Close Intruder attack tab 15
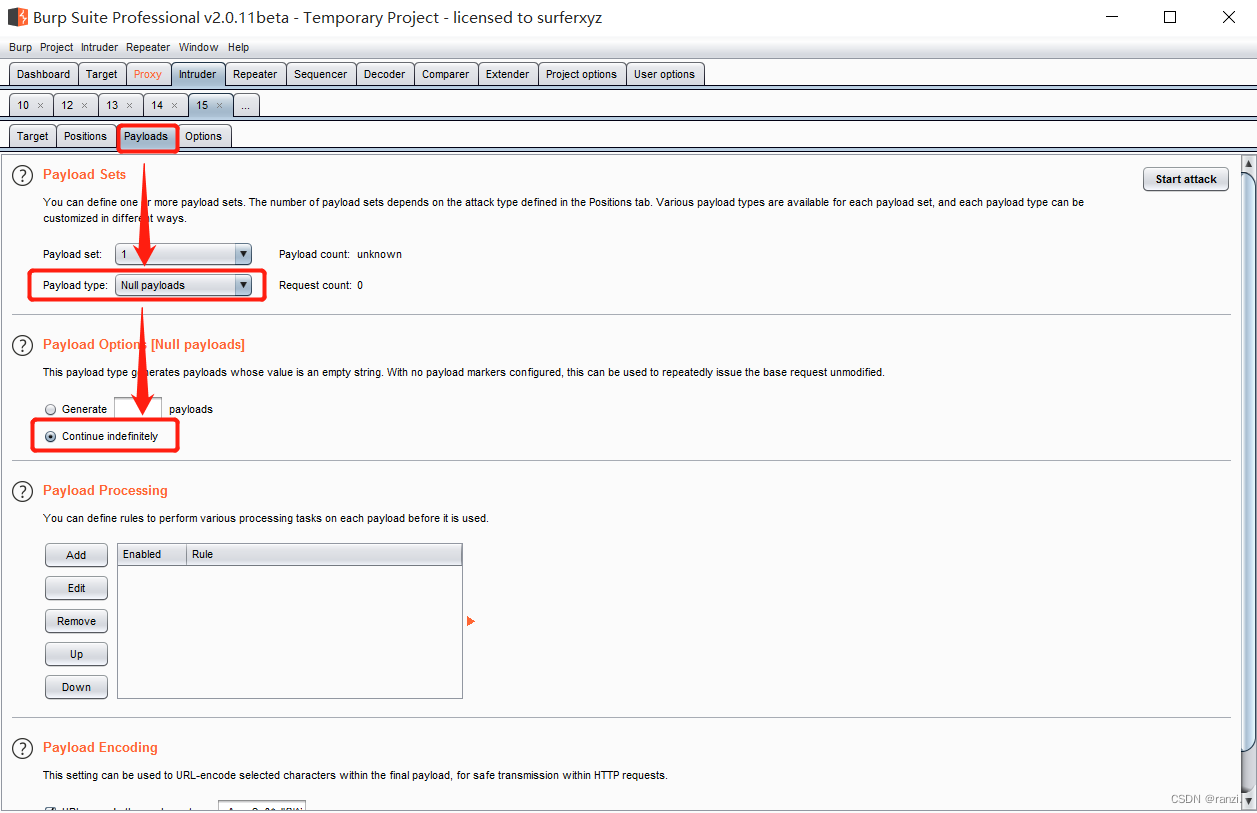The height and width of the screenshot is (813, 1257). coord(219,105)
